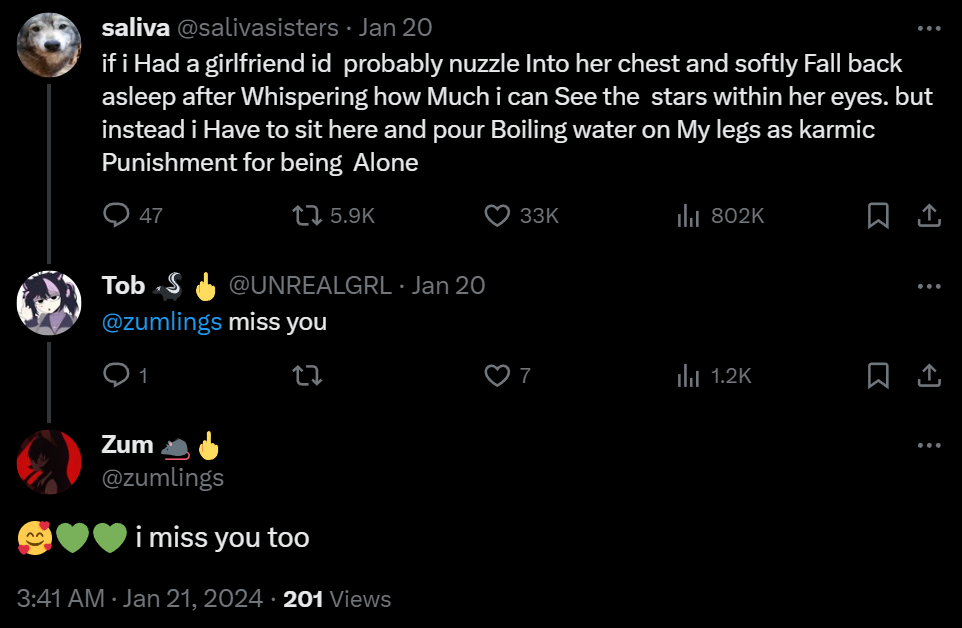962x628 pixels.
Task: Share saliva's tweet
Action: (x=928, y=215)
